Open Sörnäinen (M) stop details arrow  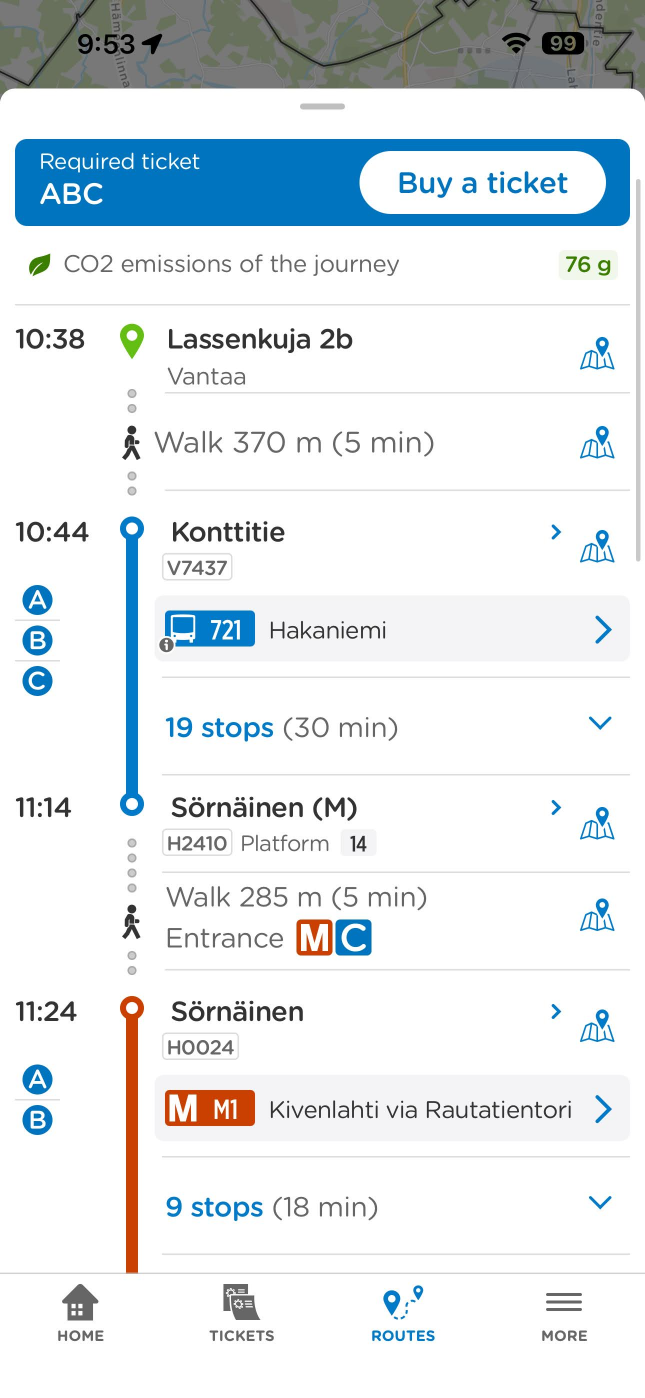click(556, 807)
